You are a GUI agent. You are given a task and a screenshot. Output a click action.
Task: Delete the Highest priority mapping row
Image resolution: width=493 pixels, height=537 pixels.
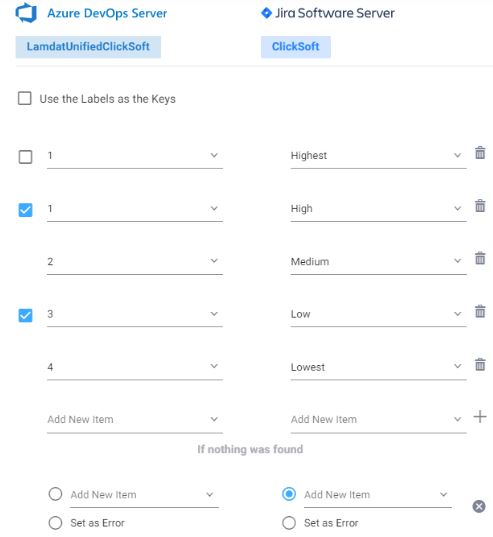[480, 153]
